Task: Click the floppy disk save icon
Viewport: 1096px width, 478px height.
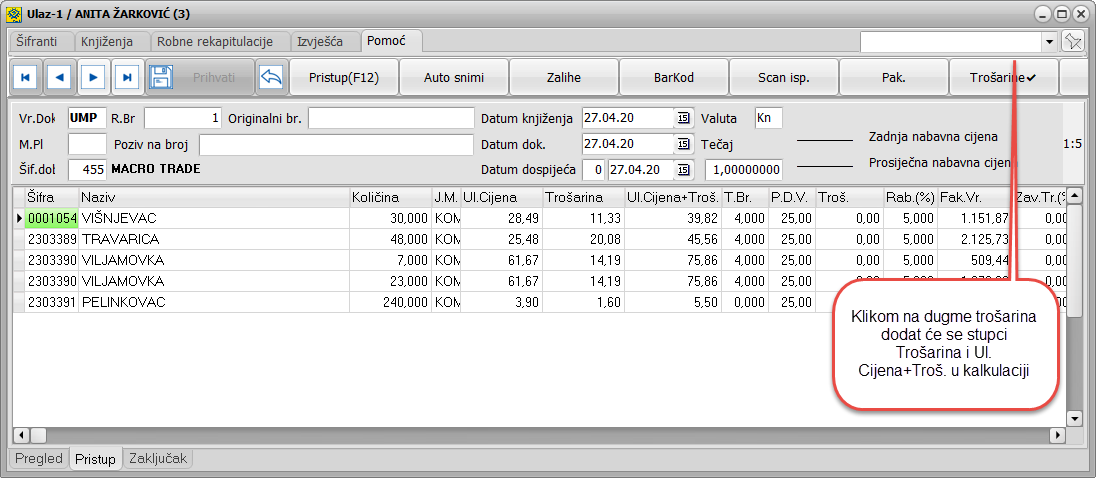Action: 161,77
